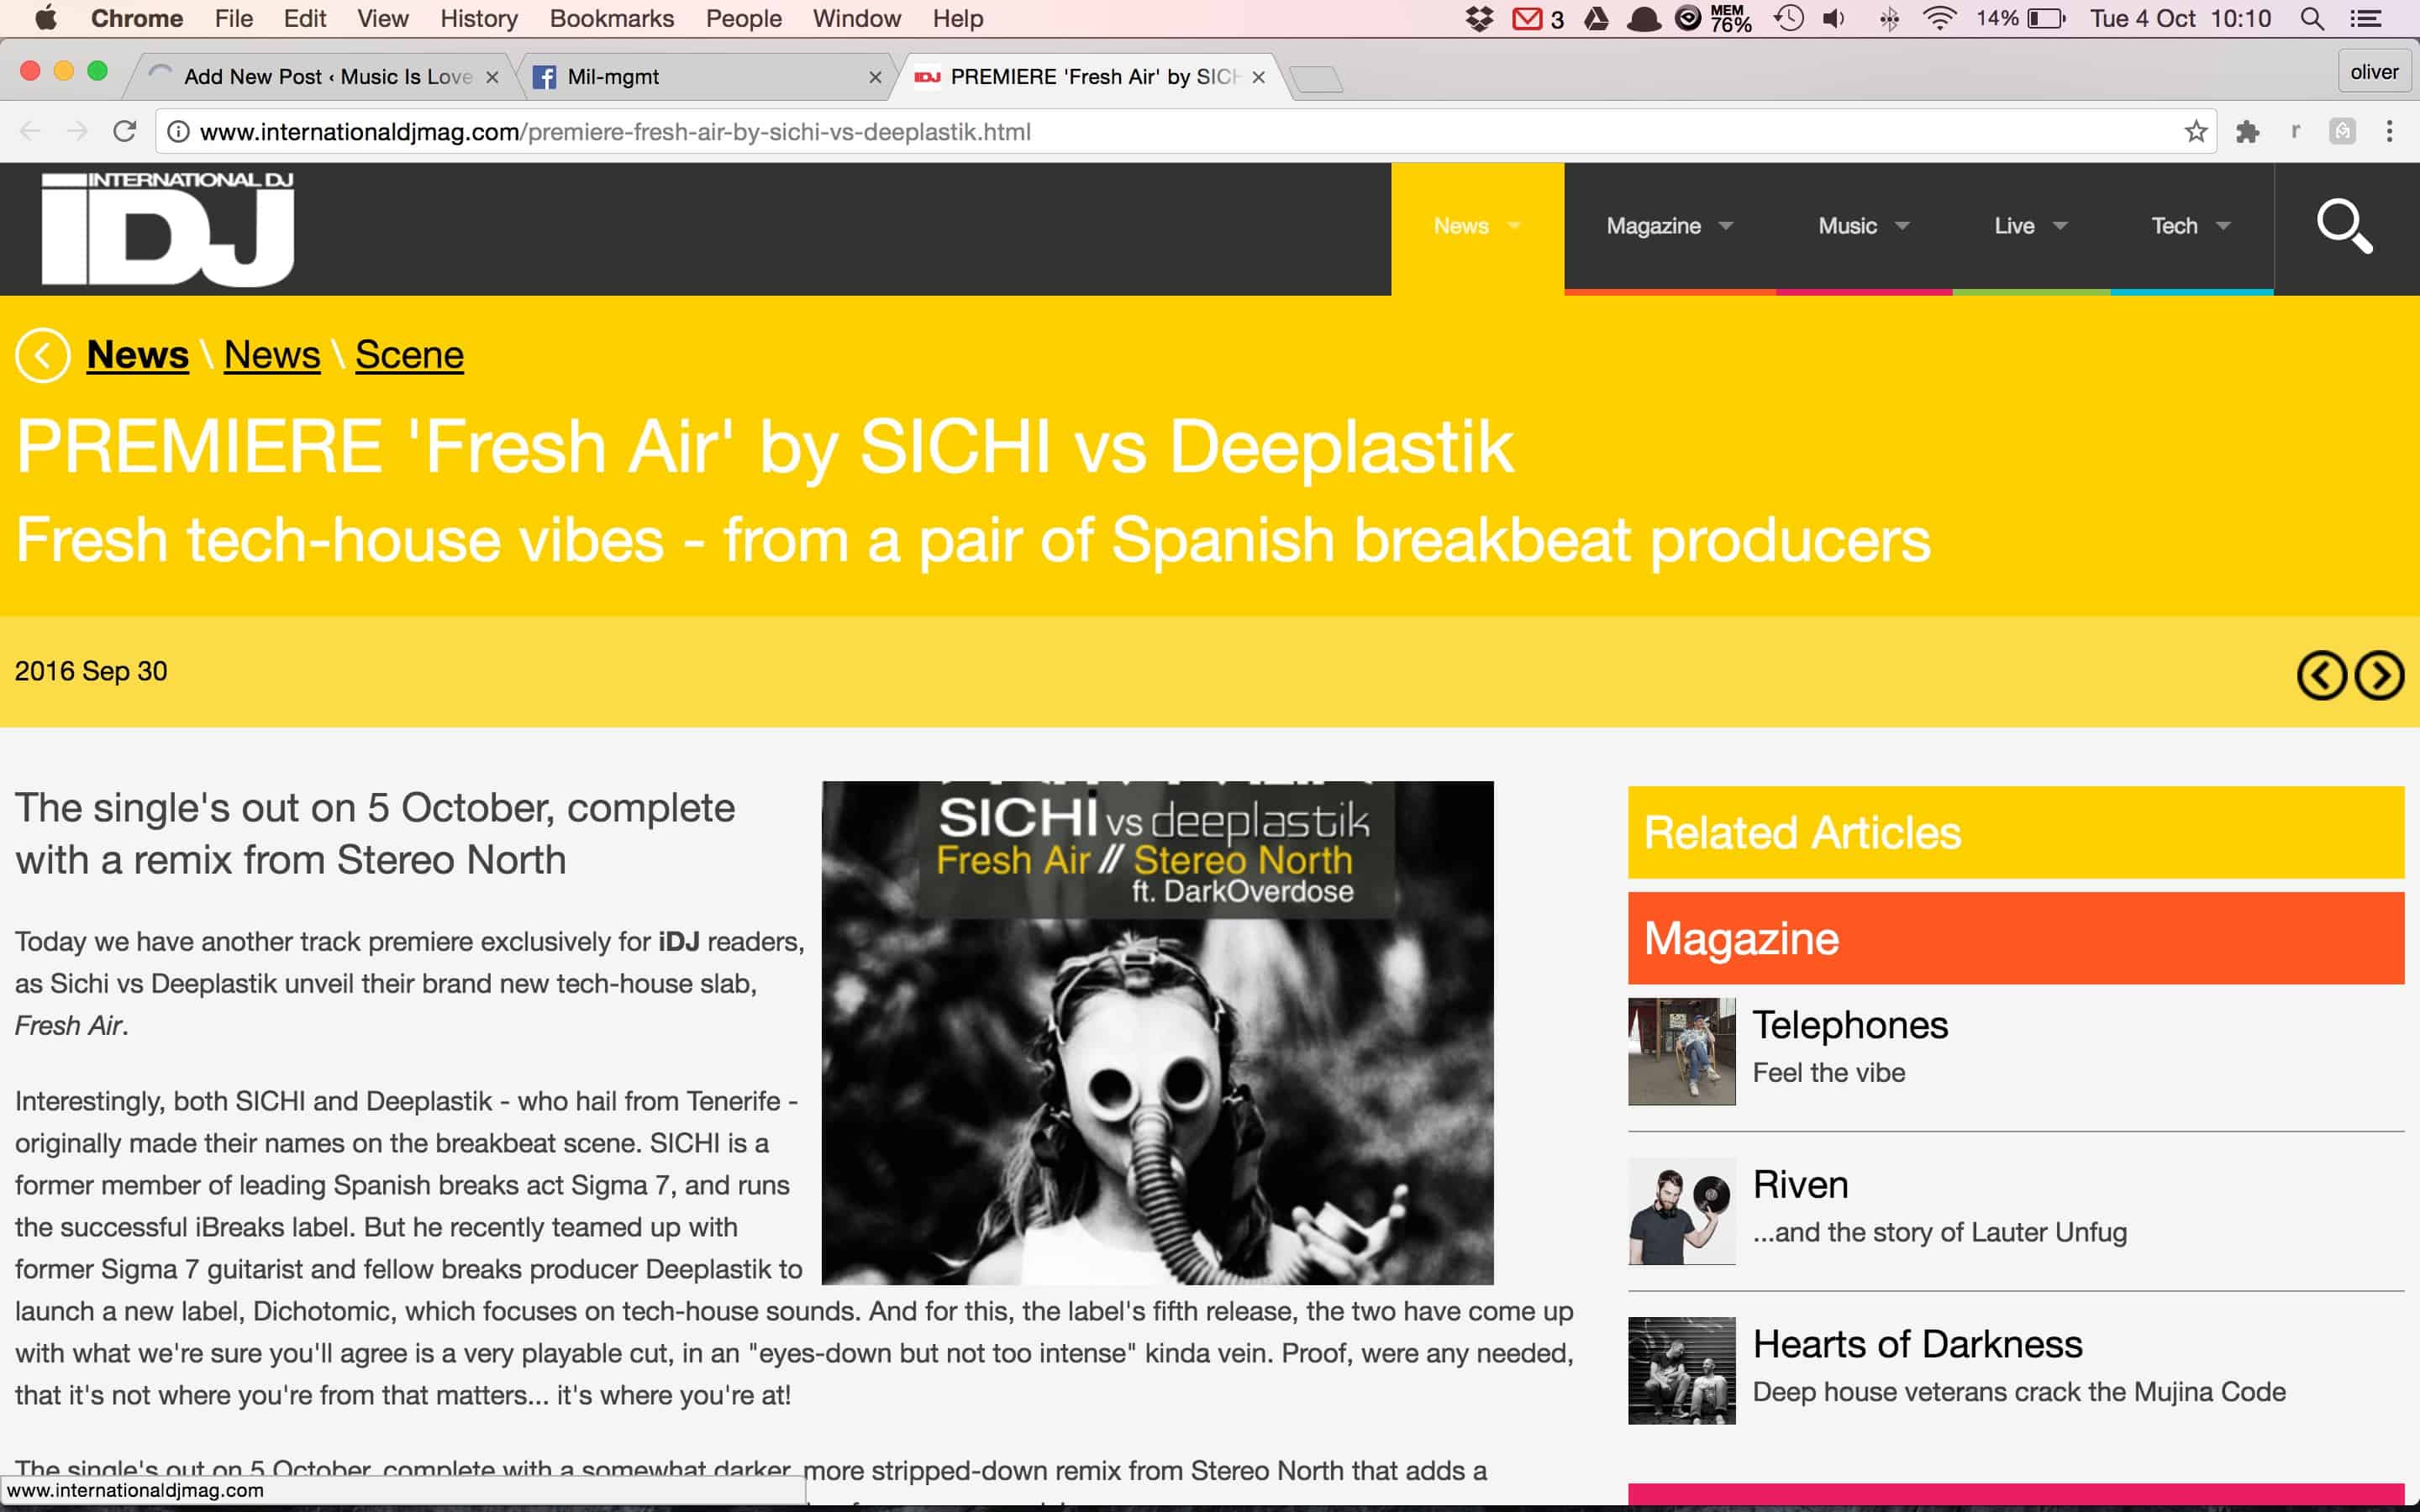This screenshot has width=2420, height=1512.
Task: Open the oliver profile switcher
Action: click(2373, 72)
